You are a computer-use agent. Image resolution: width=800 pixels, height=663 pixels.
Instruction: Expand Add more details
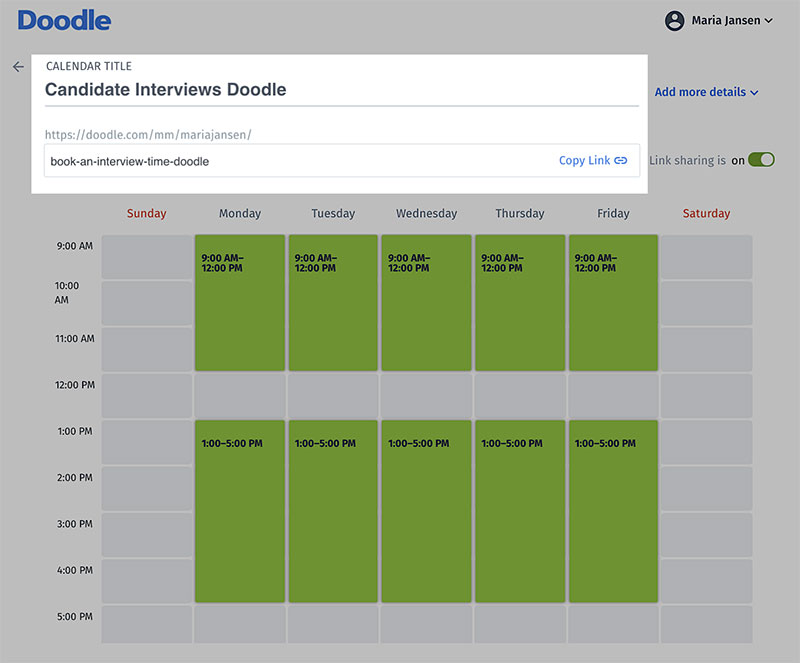[x=707, y=92]
